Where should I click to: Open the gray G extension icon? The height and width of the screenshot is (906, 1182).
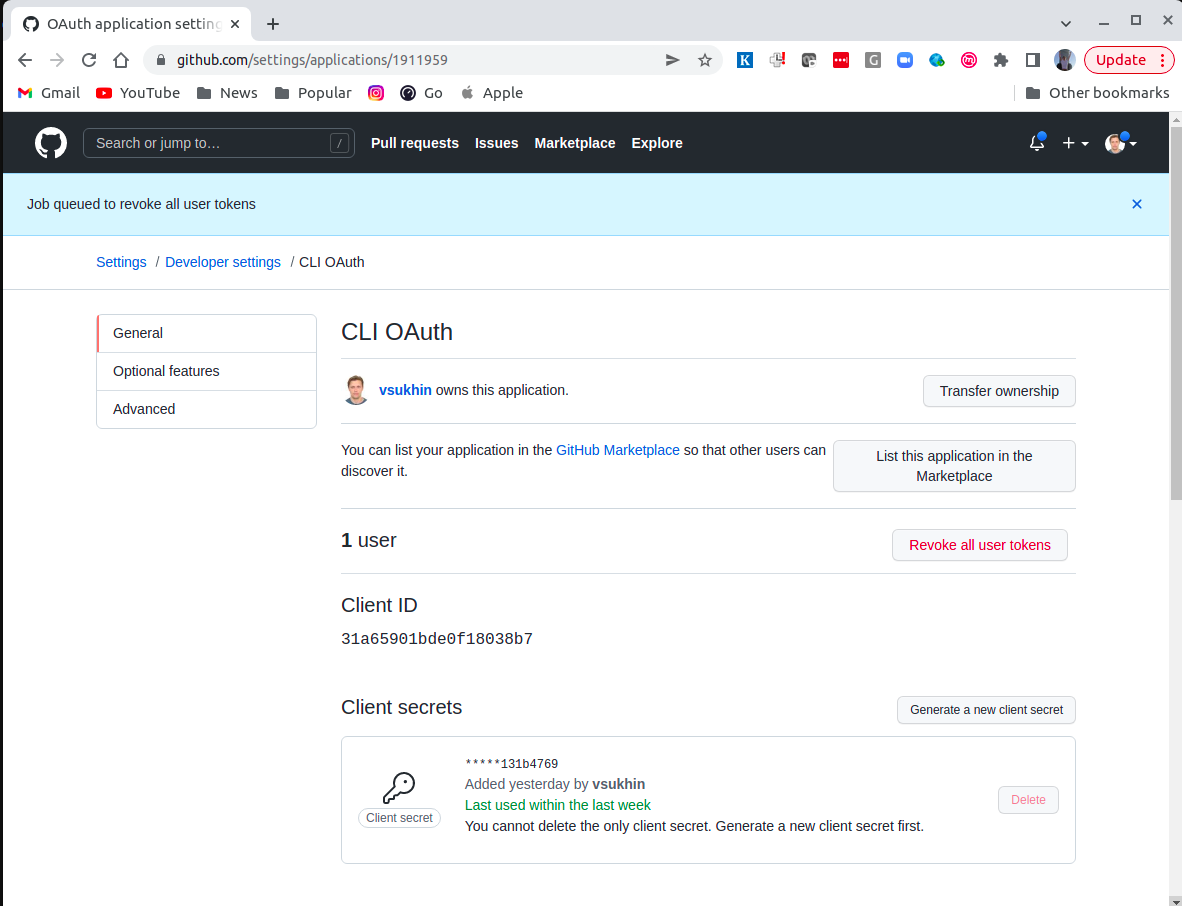(x=873, y=60)
